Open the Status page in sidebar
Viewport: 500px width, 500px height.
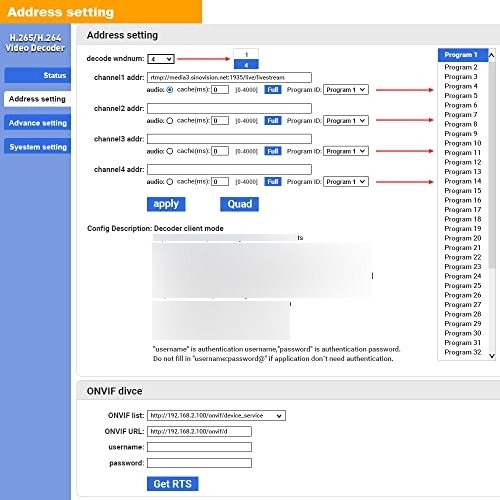coord(38,75)
